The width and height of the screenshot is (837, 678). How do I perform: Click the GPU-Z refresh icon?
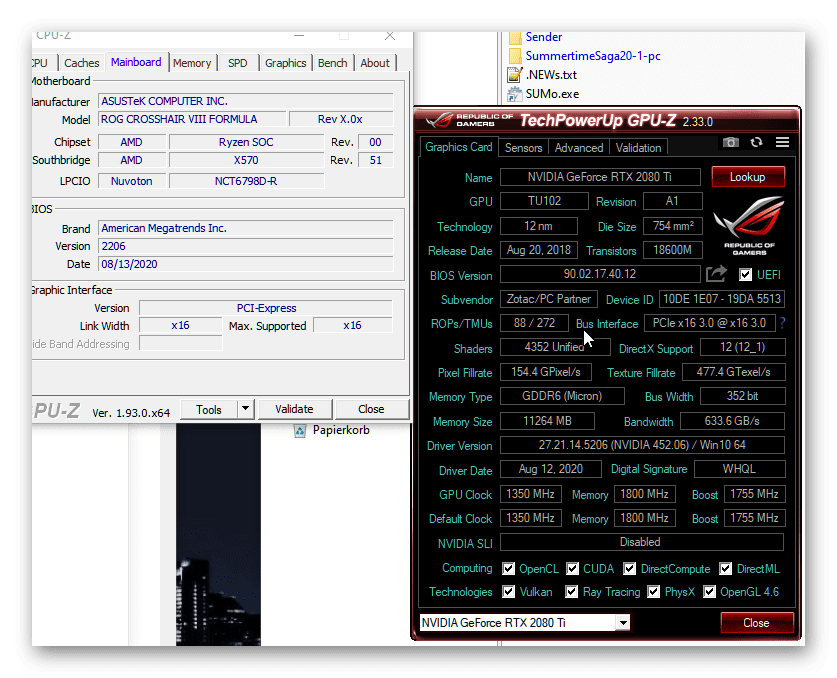[x=756, y=142]
